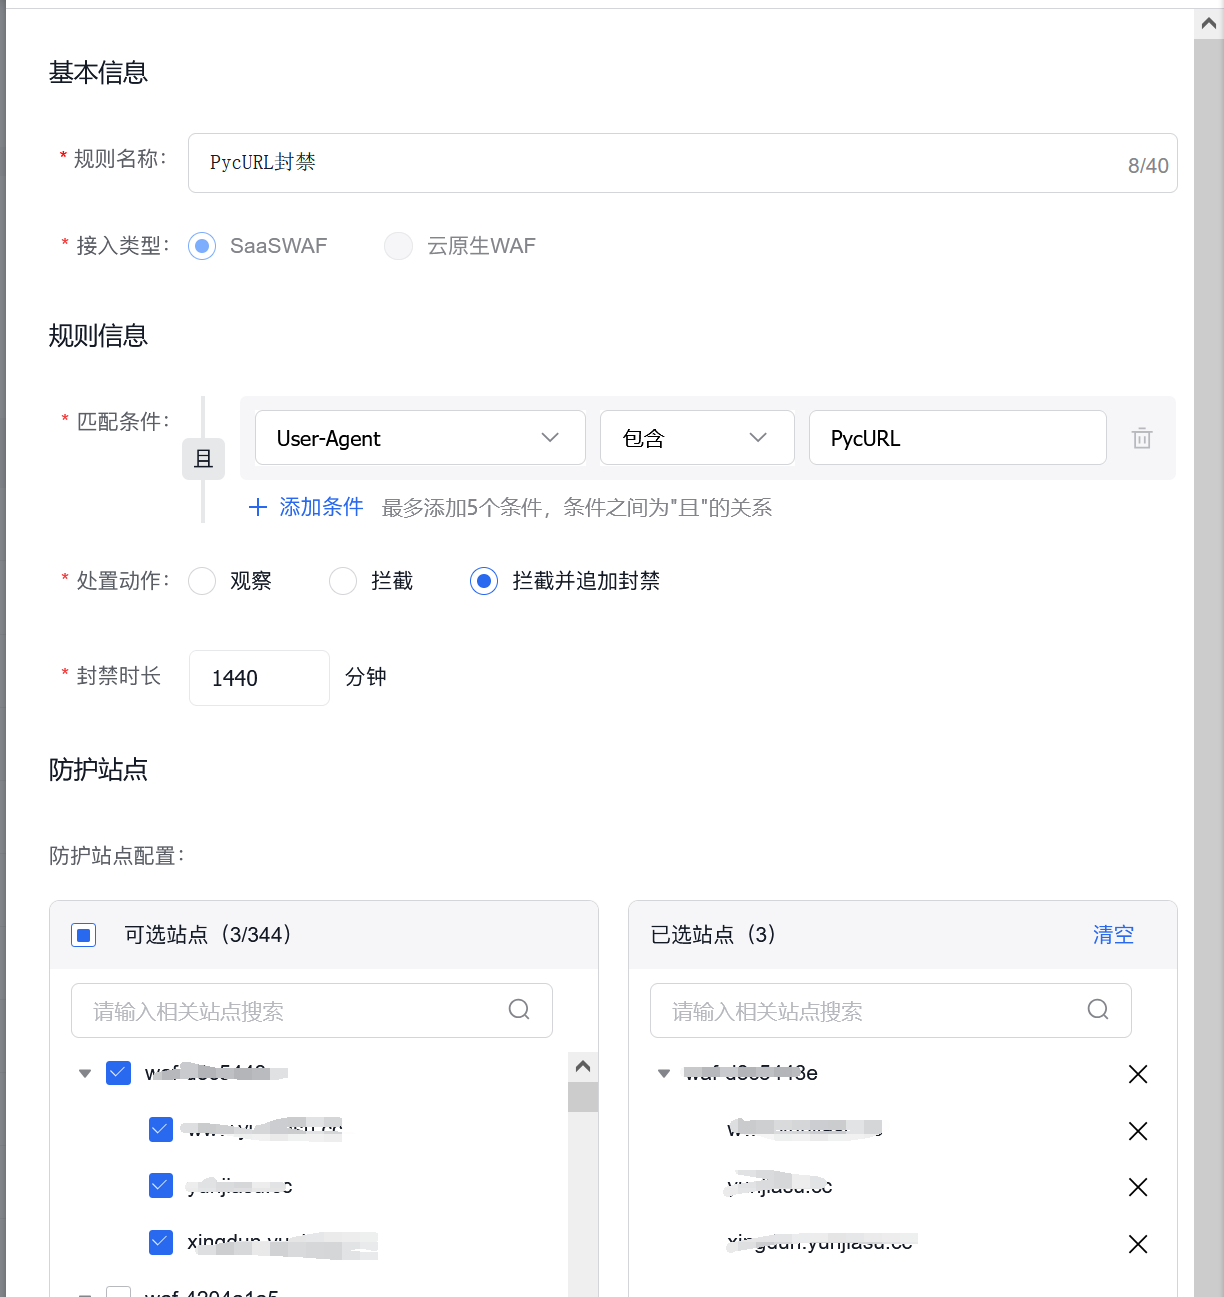This screenshot has width=1224, height=1297.
Task: Focus the selected sites search box
Action: 891,1010
